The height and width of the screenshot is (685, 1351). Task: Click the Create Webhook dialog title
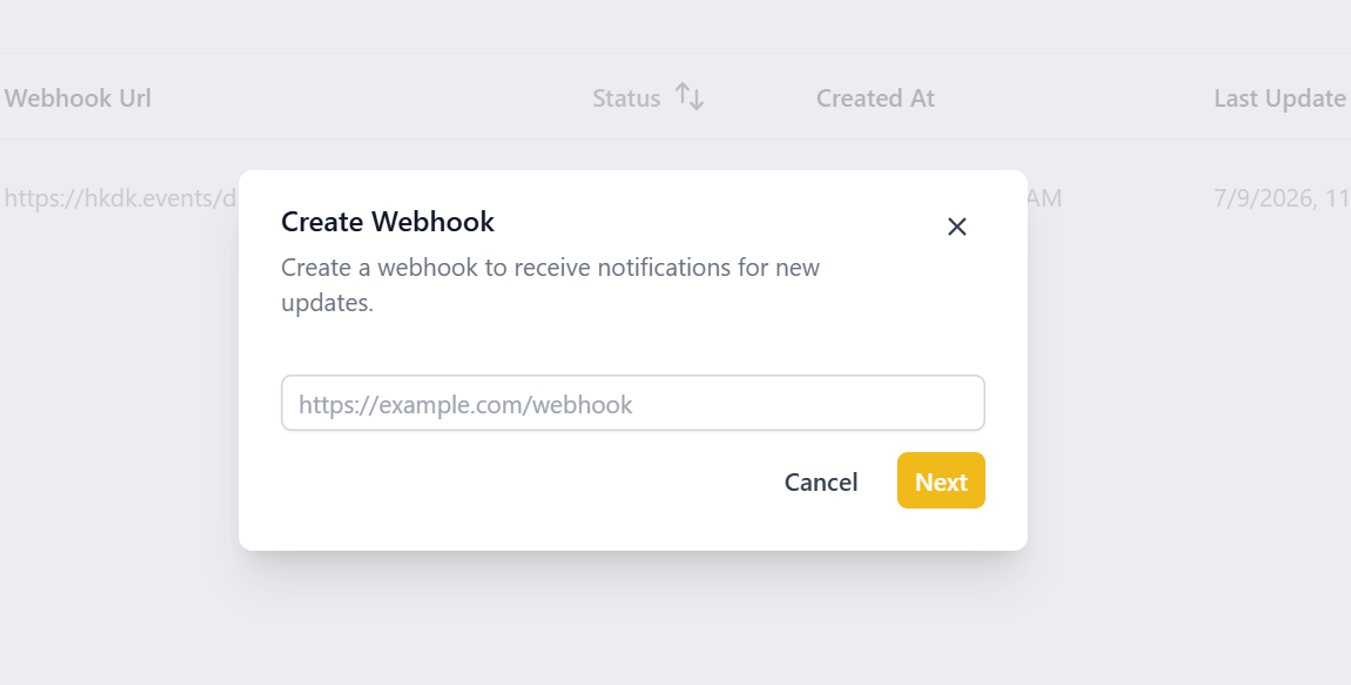click(388, 221)
